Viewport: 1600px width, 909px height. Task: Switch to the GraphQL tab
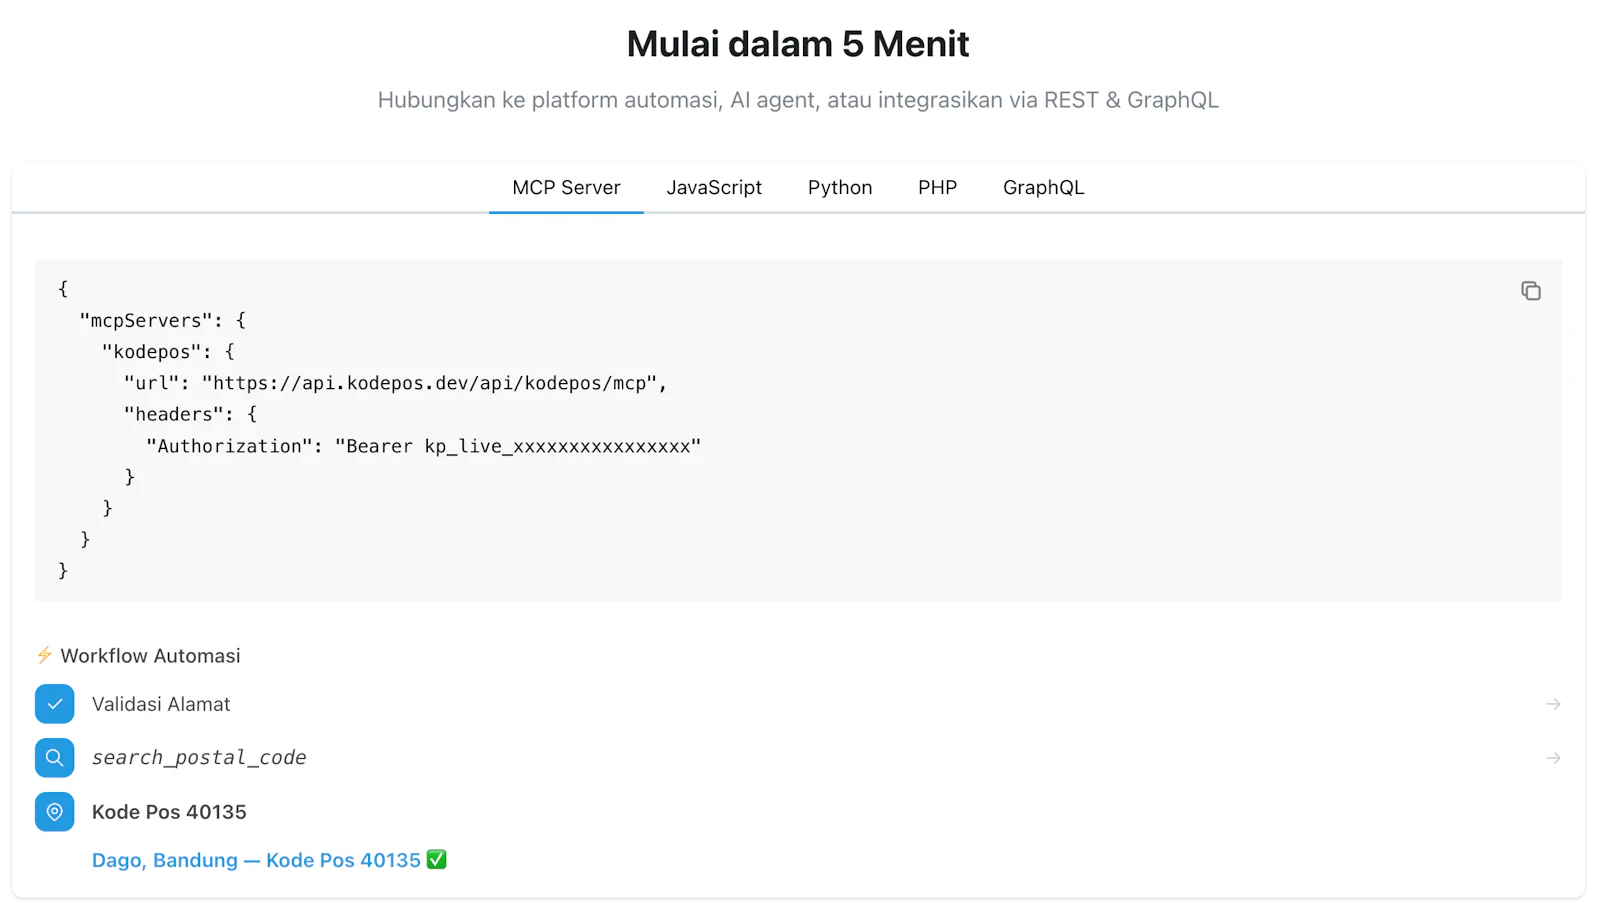[1043, 188]
